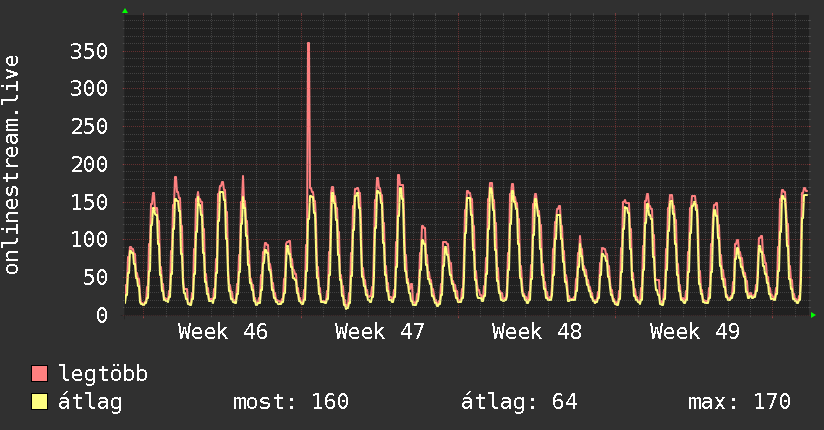
Task: Click the onlinestream.live vertical axis title
Action: pyautogui.click(x=11, y=165)
